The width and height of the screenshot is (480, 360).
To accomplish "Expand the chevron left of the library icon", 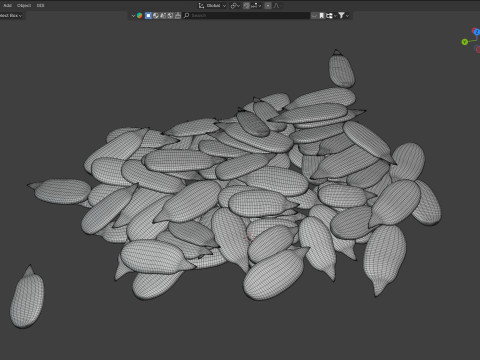I will (x=133, y=16).
